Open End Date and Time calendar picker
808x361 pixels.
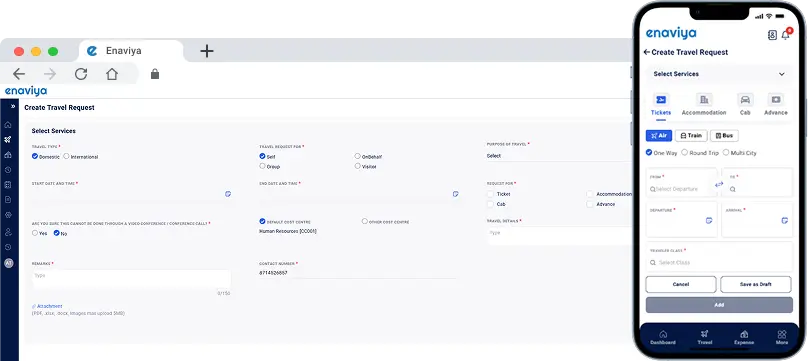click(456, 194)
